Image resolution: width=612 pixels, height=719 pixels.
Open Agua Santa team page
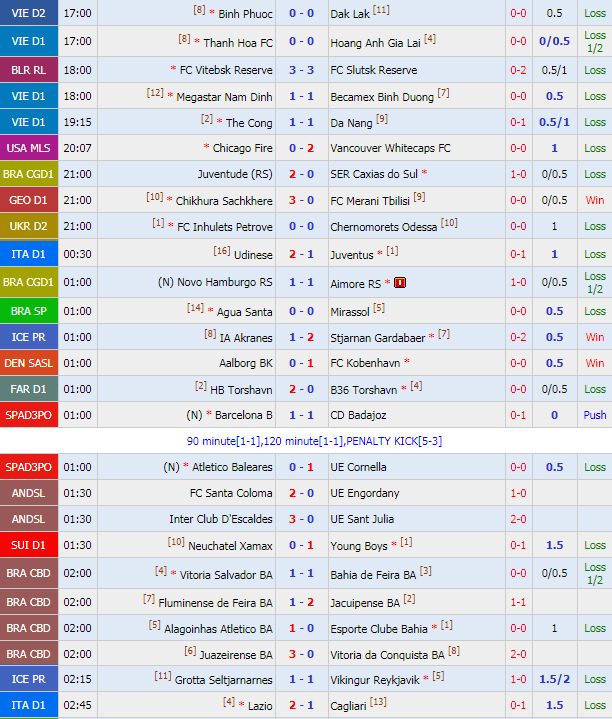pyautogui.click(x=244, y=312)
